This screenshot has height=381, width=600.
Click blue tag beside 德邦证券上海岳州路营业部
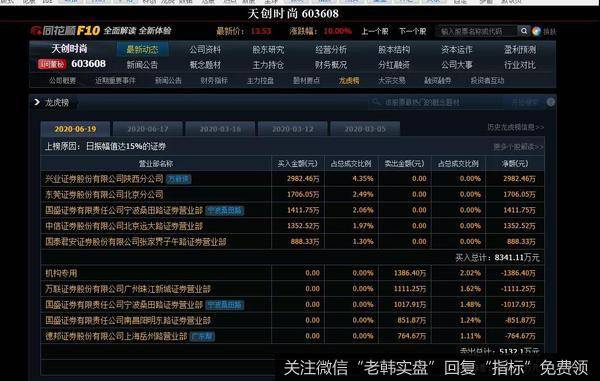point(202,336)
